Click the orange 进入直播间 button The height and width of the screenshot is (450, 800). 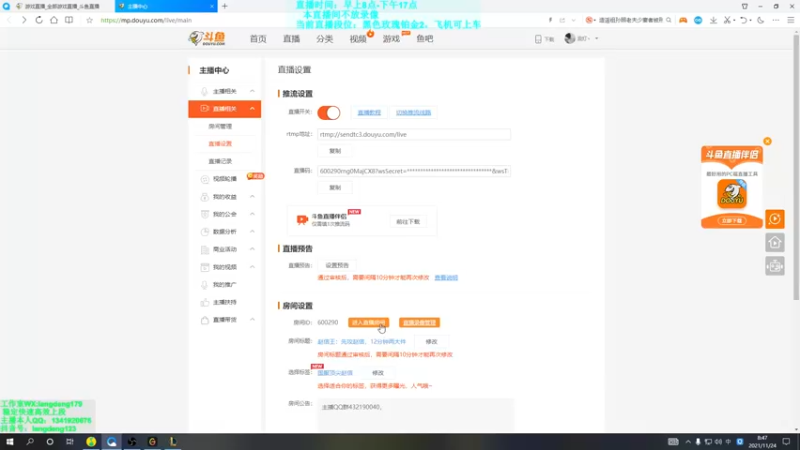pyautogui.click(x=368, y=322)
